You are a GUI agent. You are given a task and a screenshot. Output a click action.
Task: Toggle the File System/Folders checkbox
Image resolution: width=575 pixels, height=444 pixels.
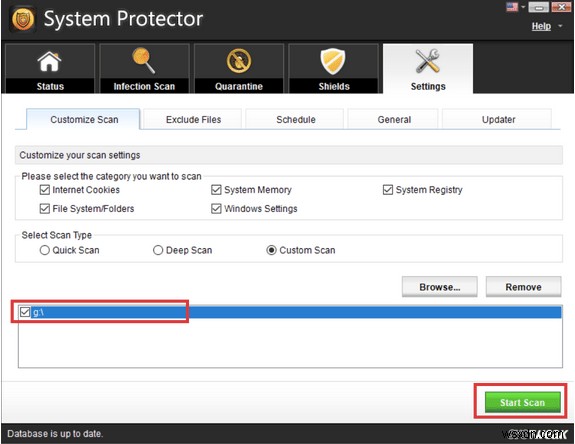pyautogui.click(x=44, y=209)
